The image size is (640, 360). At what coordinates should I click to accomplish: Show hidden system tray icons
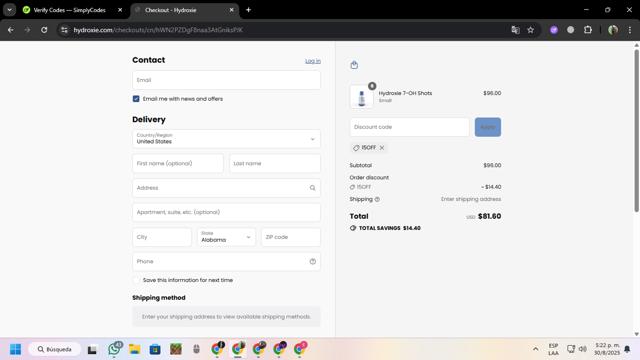coord(536,349)
